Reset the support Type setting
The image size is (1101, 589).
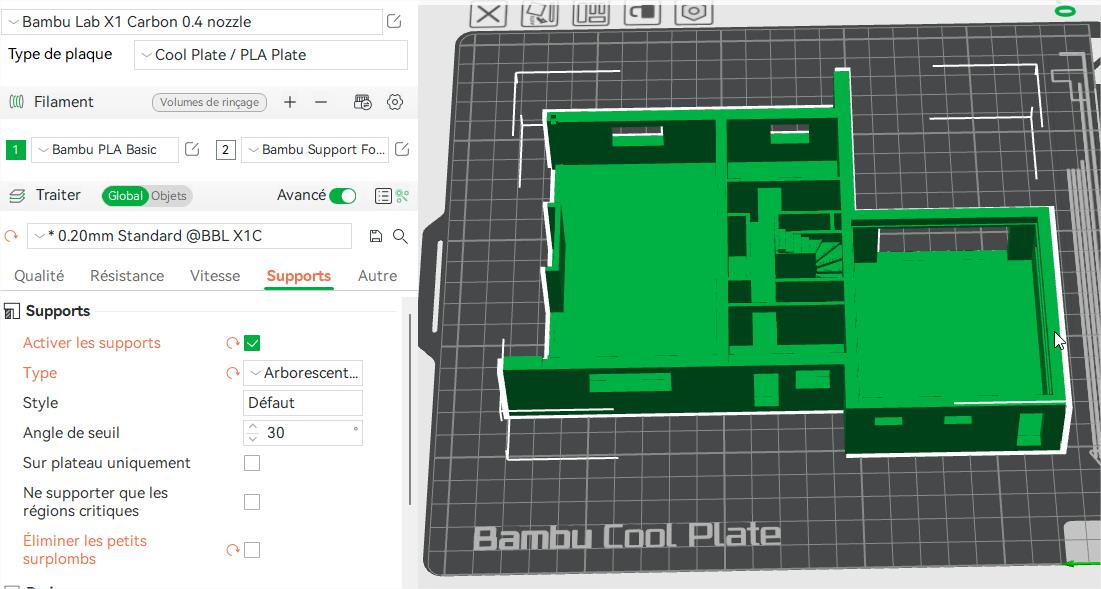click(233, 373)
